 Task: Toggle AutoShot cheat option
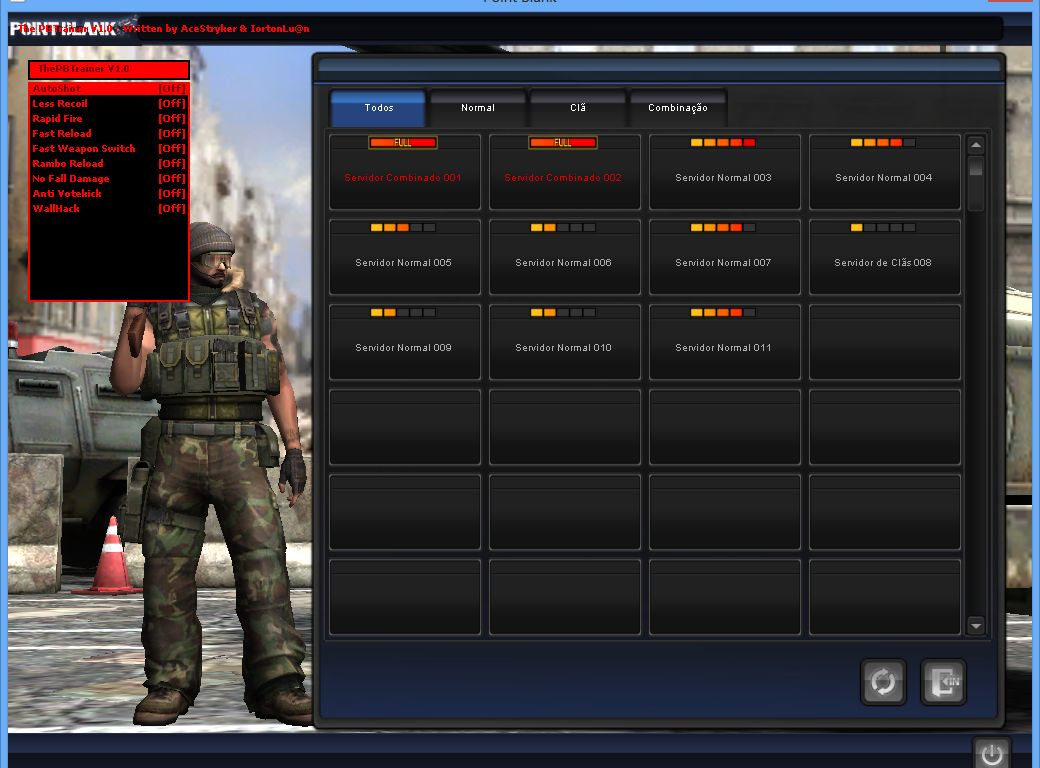point(109,88)
